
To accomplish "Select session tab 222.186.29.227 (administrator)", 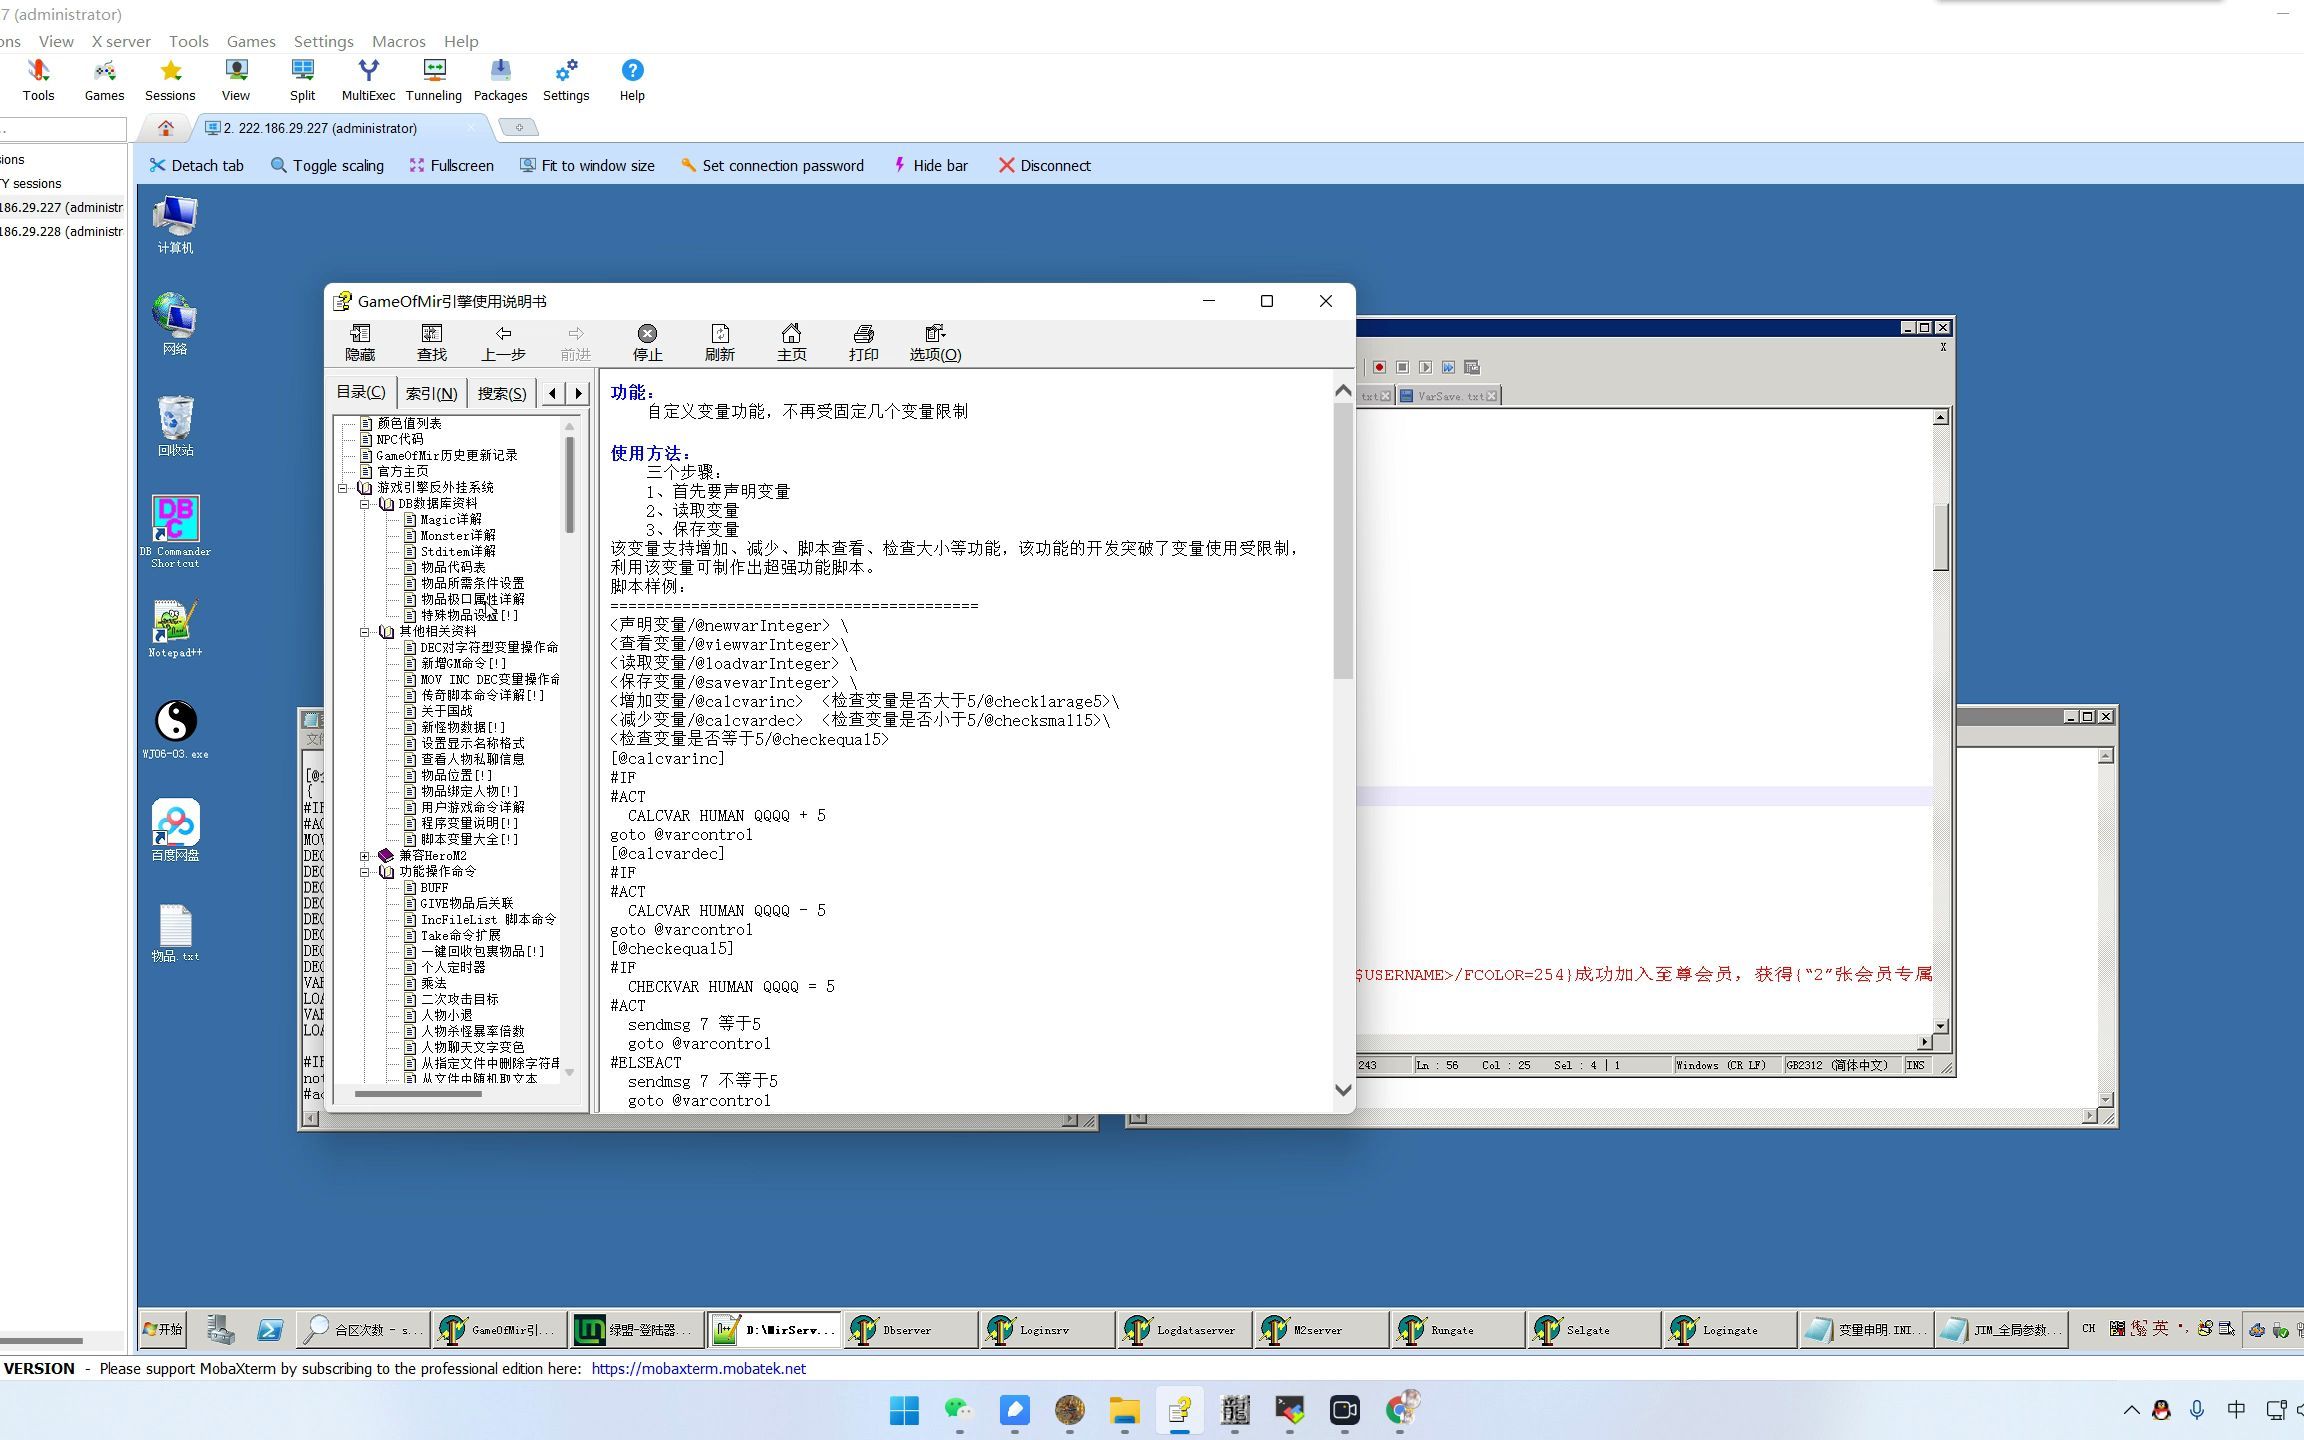I will pos(320,128).
